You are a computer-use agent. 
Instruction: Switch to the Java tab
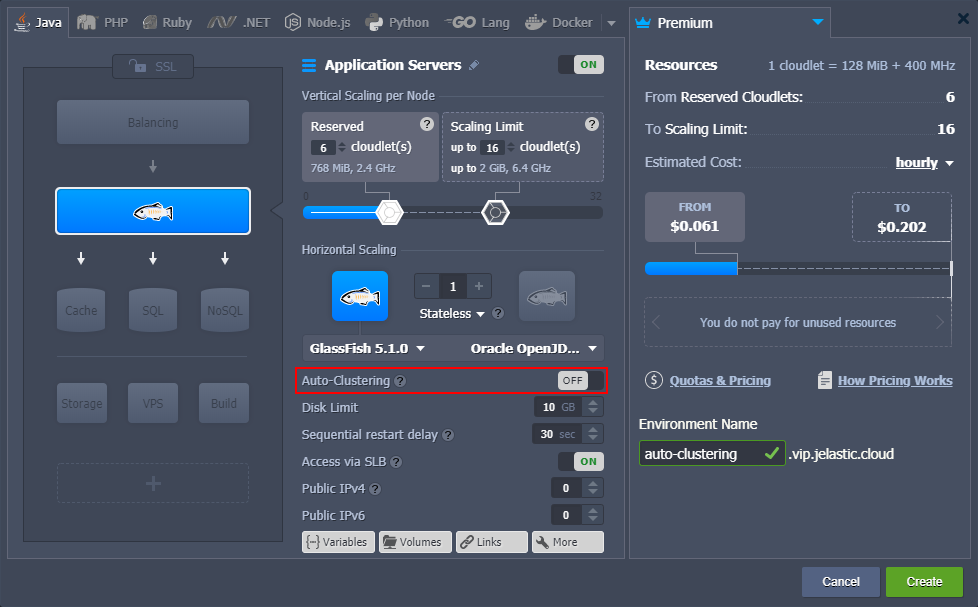39,22
